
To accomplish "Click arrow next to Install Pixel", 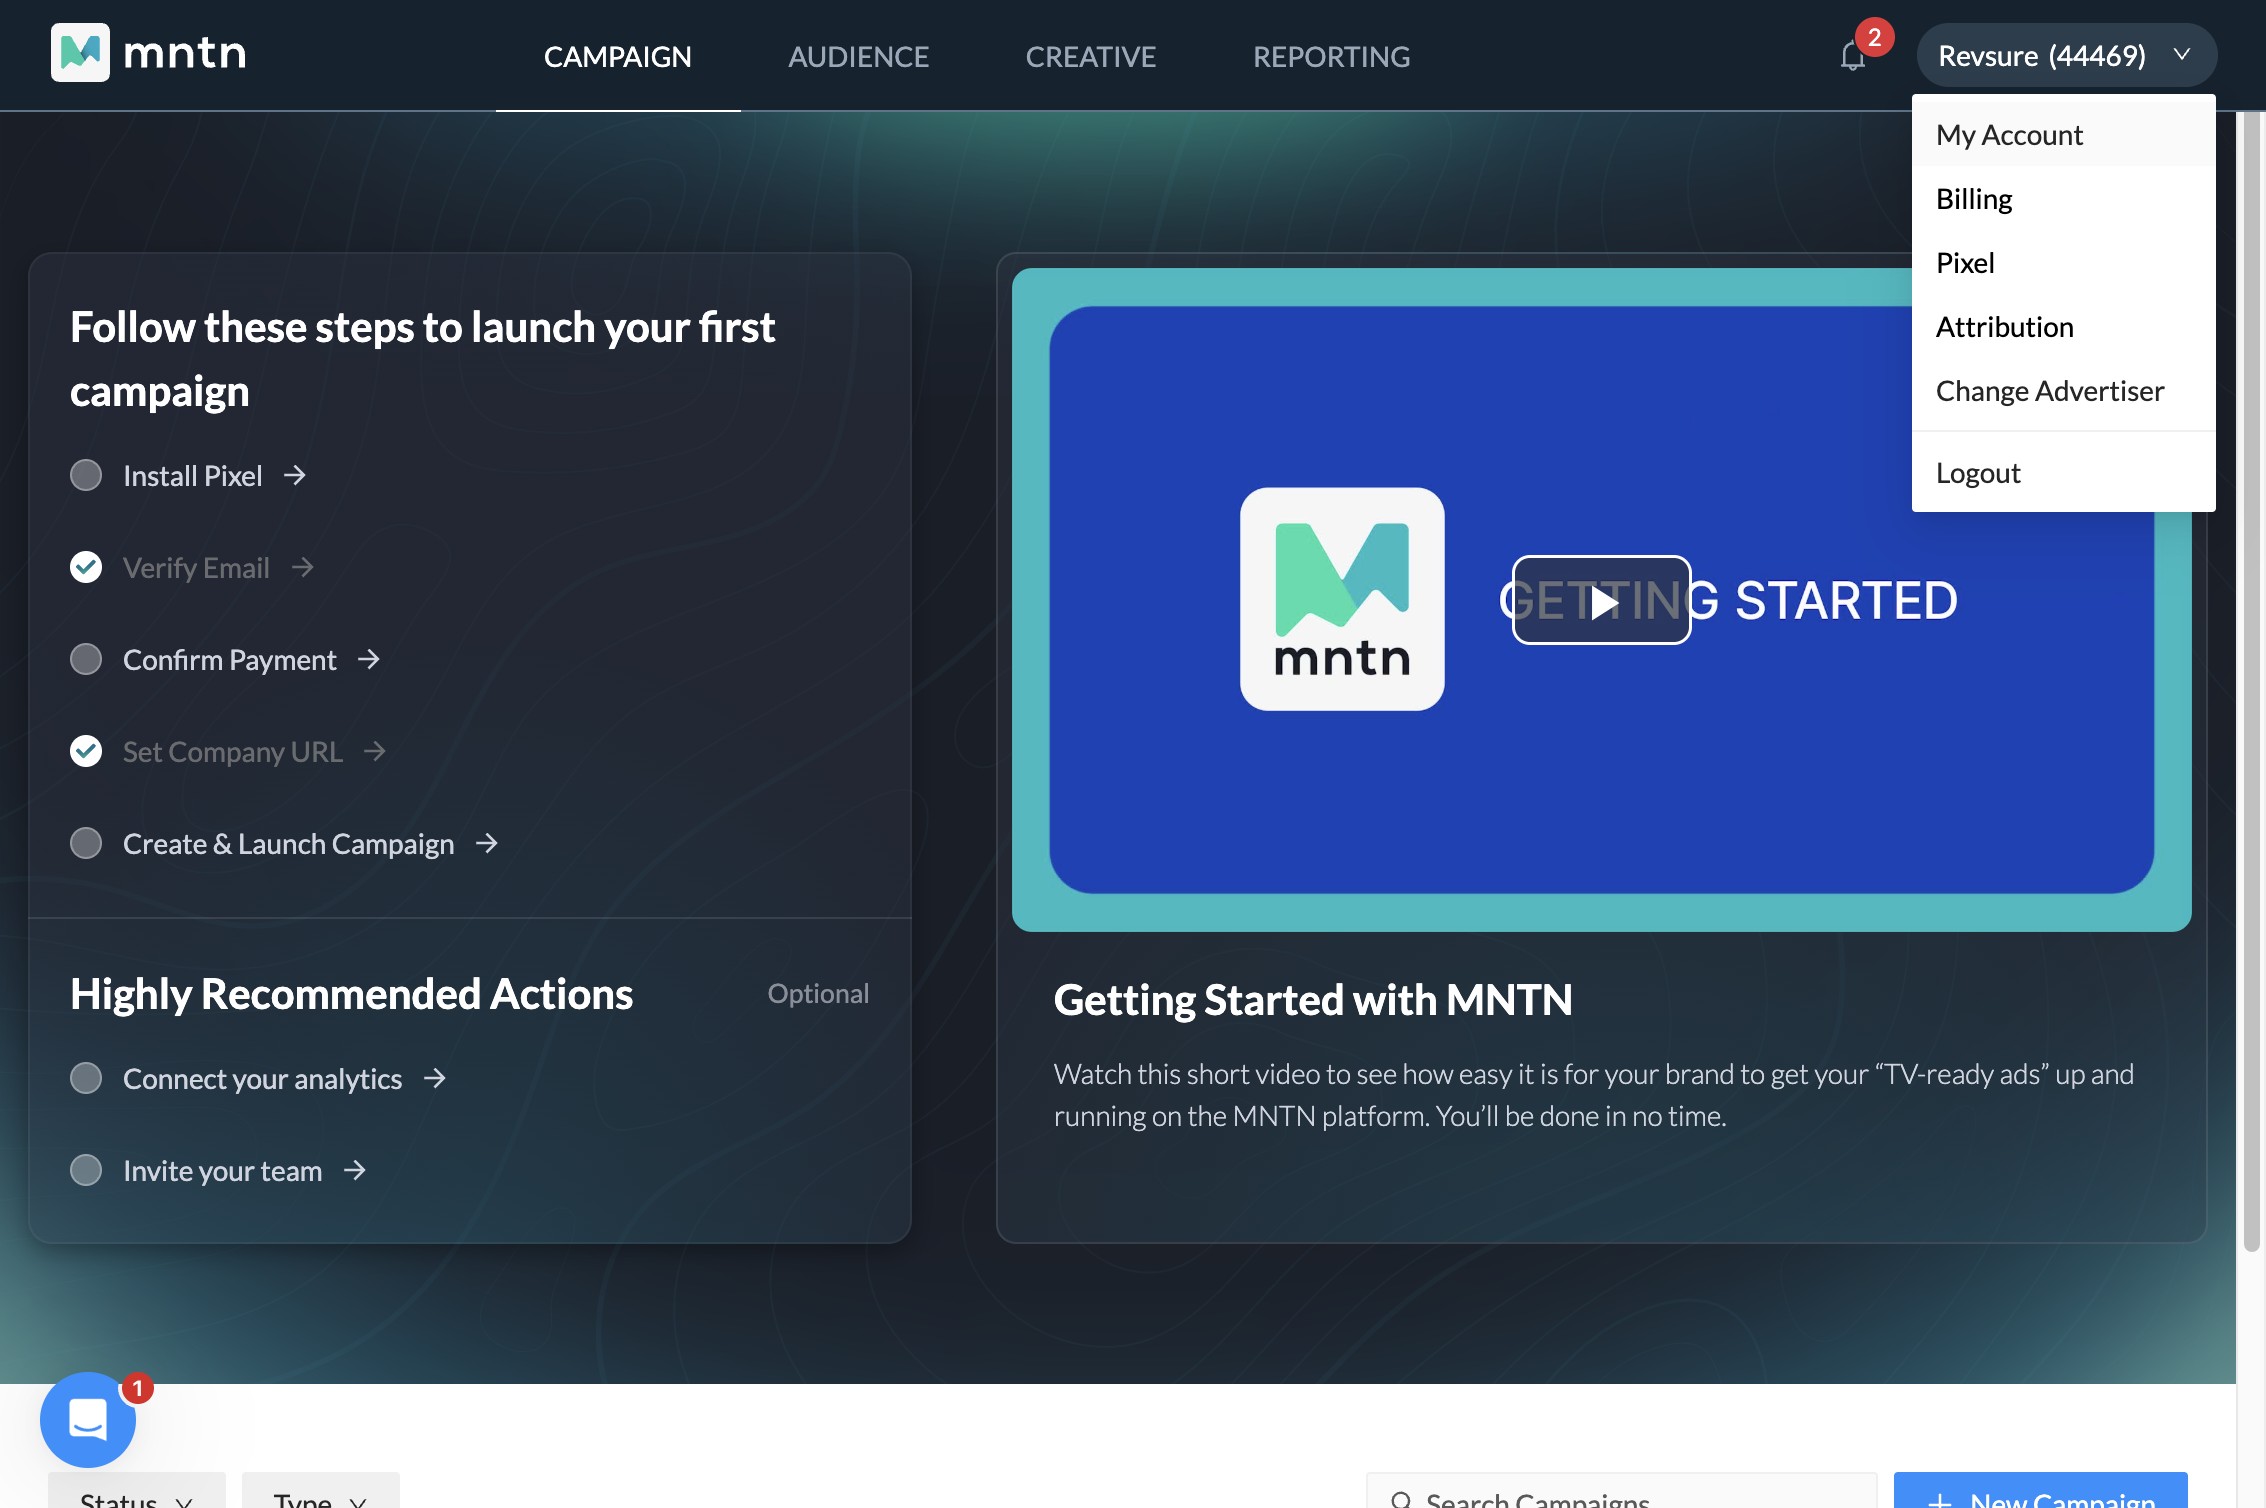I will (294, 475).
